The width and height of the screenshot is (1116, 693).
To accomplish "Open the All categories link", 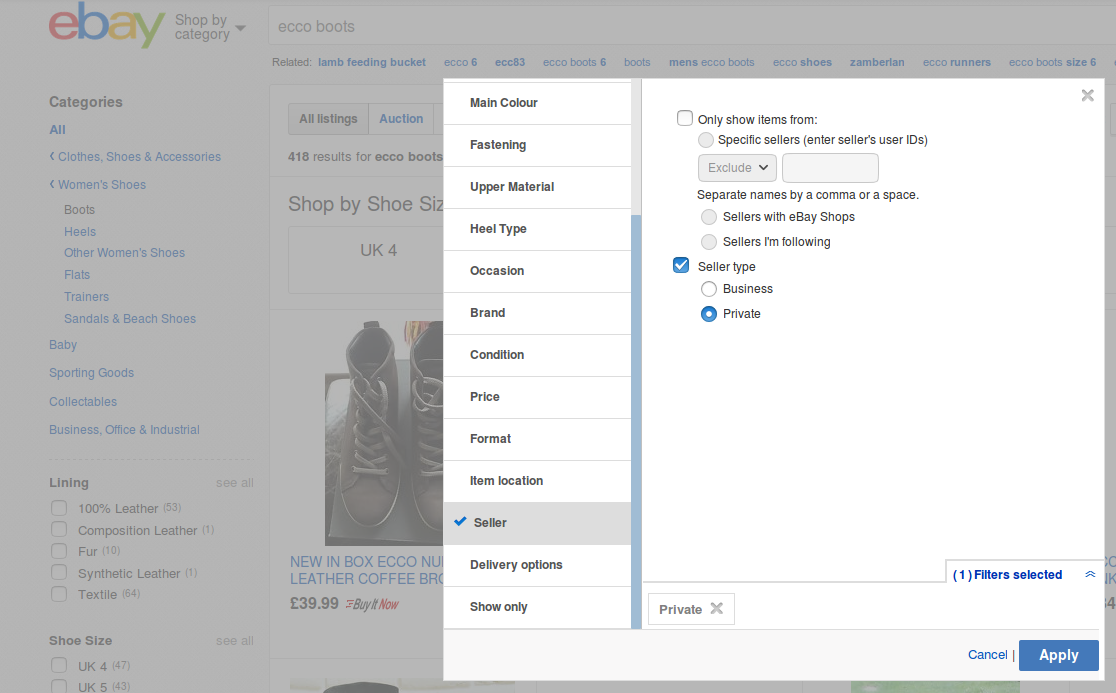I will 58,129.
